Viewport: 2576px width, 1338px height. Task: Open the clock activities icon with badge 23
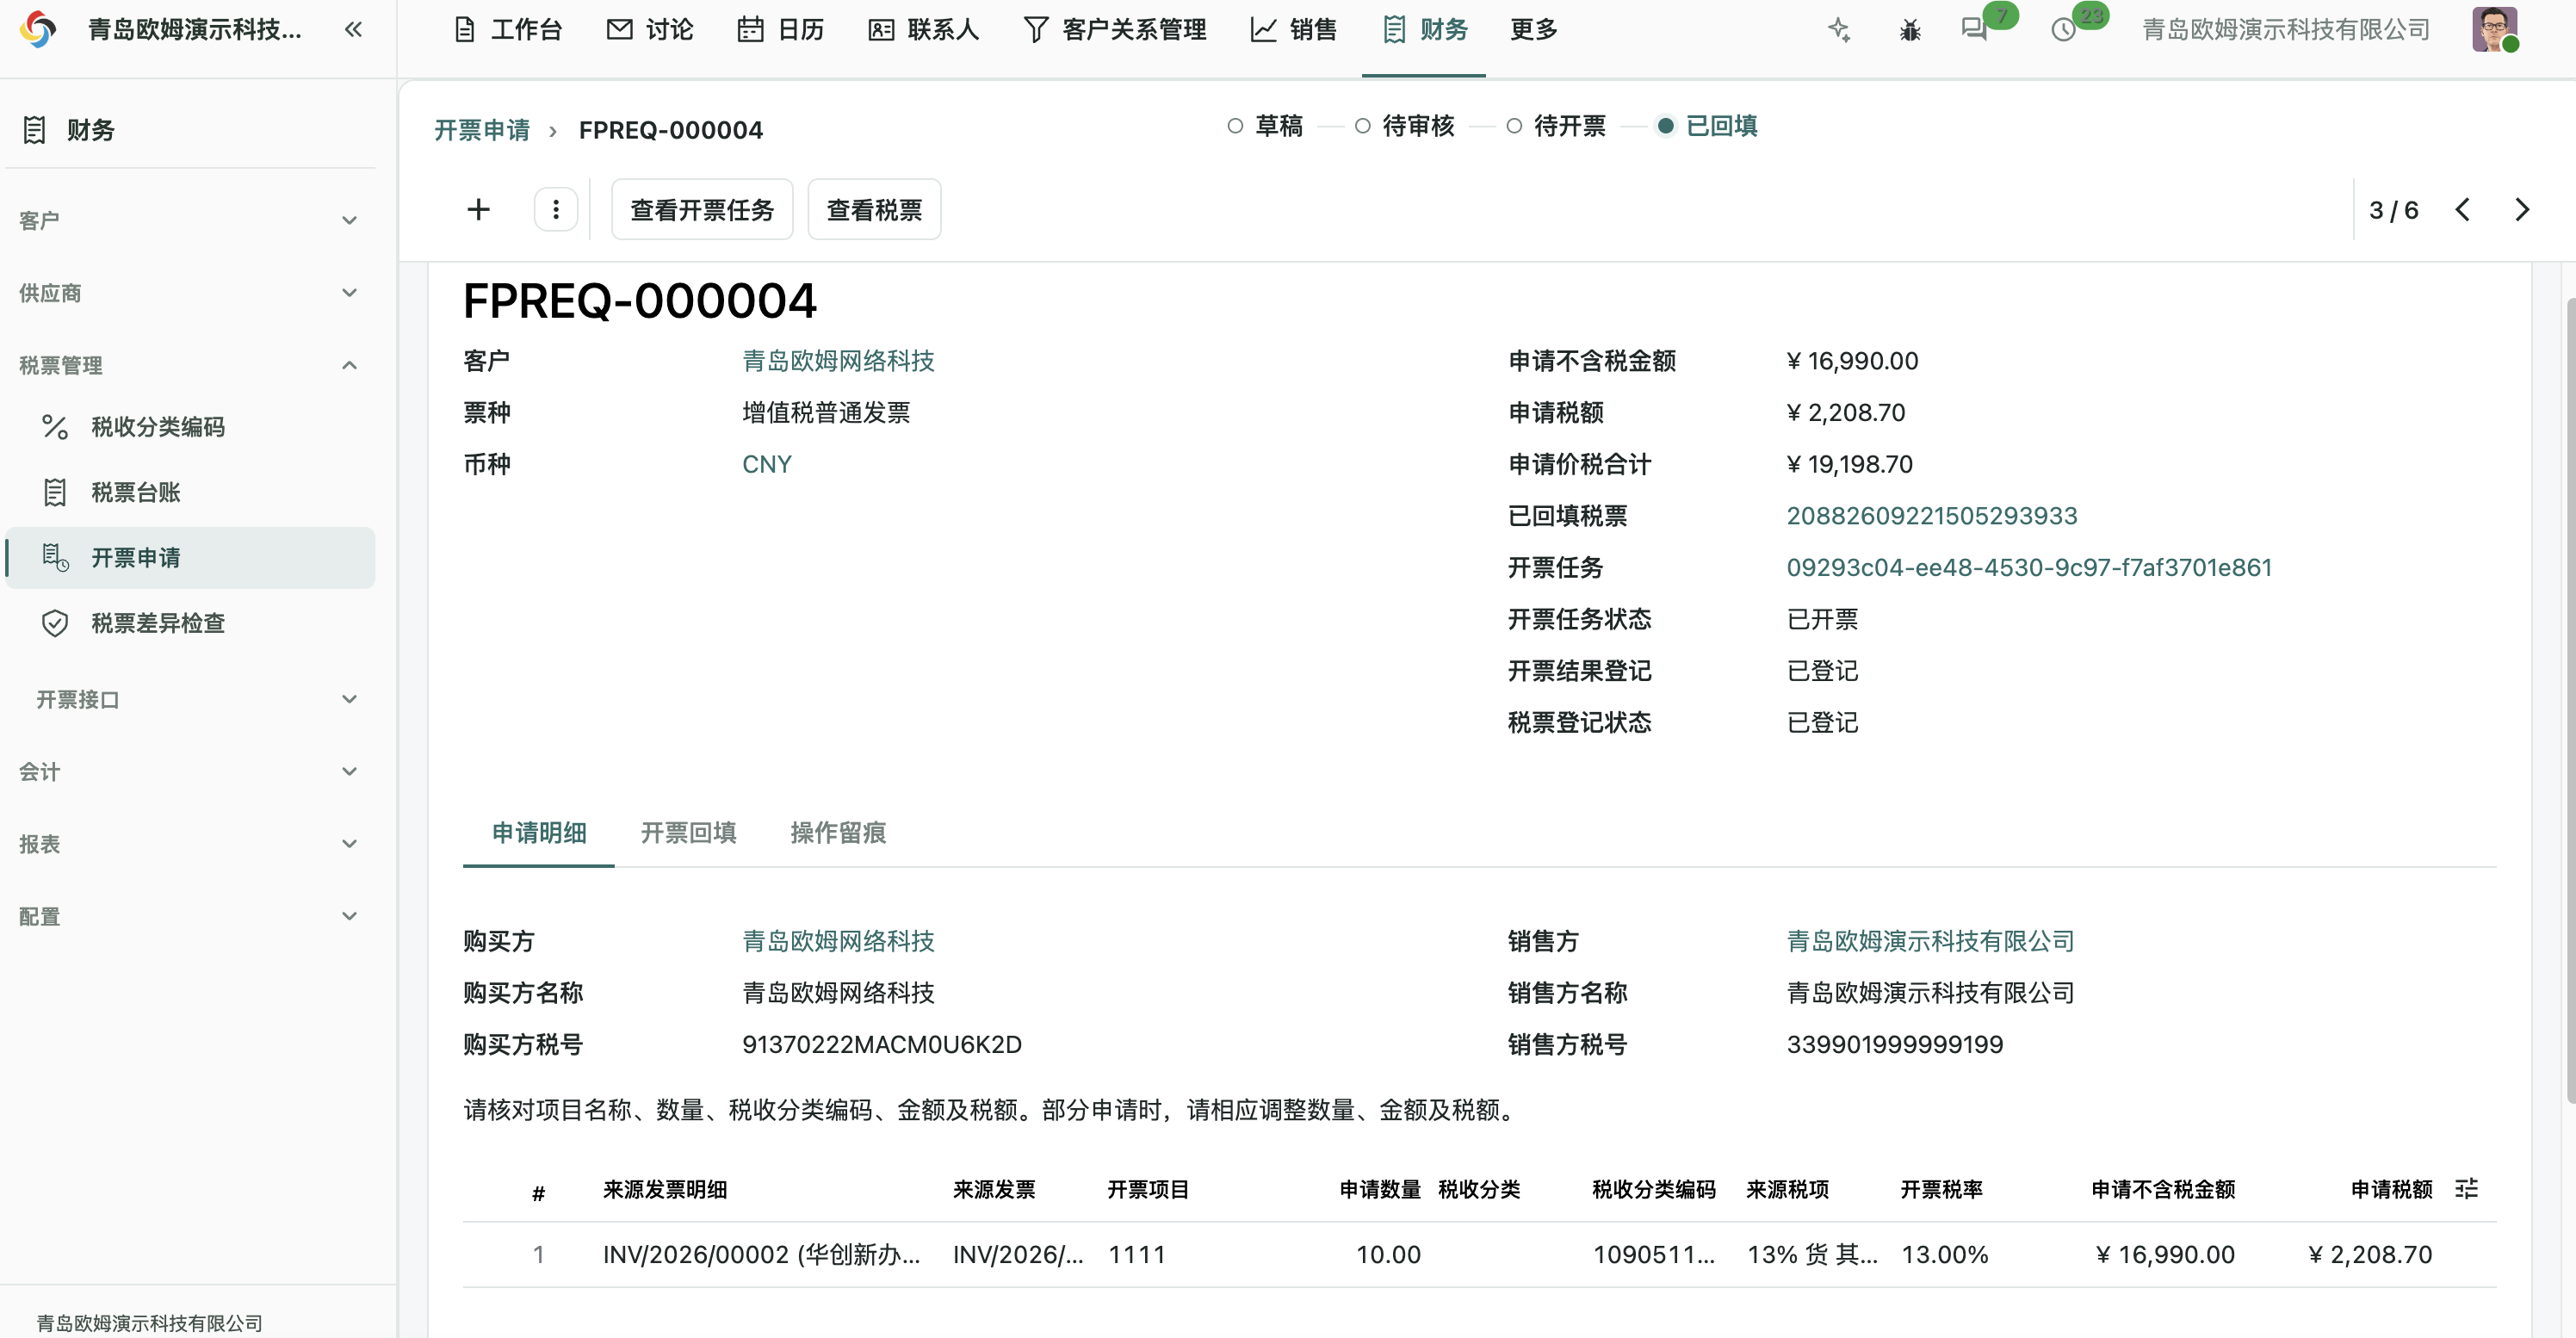click(x=2063, y=30)
